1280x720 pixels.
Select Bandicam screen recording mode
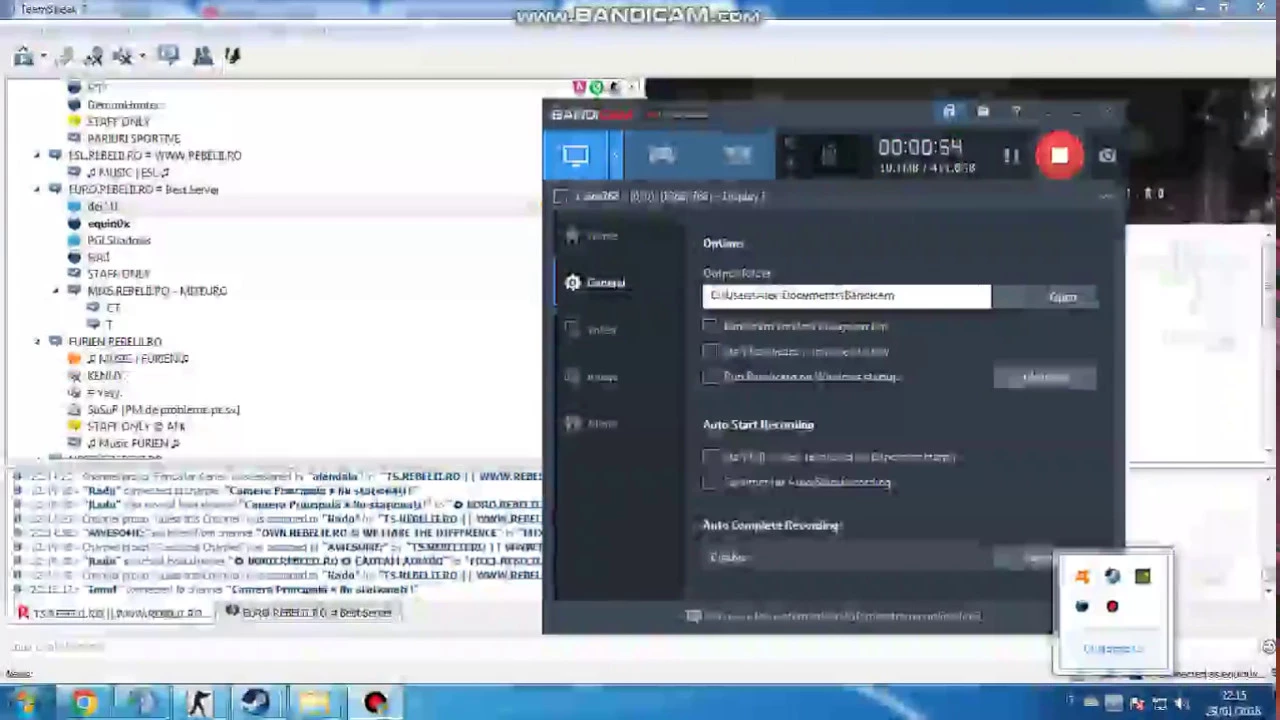point(575,155)
